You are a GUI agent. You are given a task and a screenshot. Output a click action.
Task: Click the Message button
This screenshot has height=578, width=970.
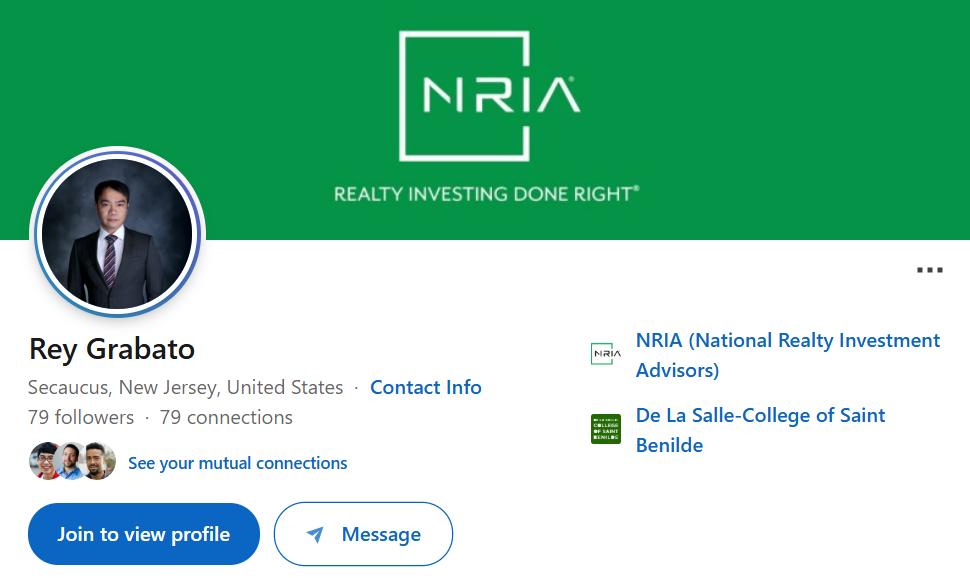click(x=363, y=534)
